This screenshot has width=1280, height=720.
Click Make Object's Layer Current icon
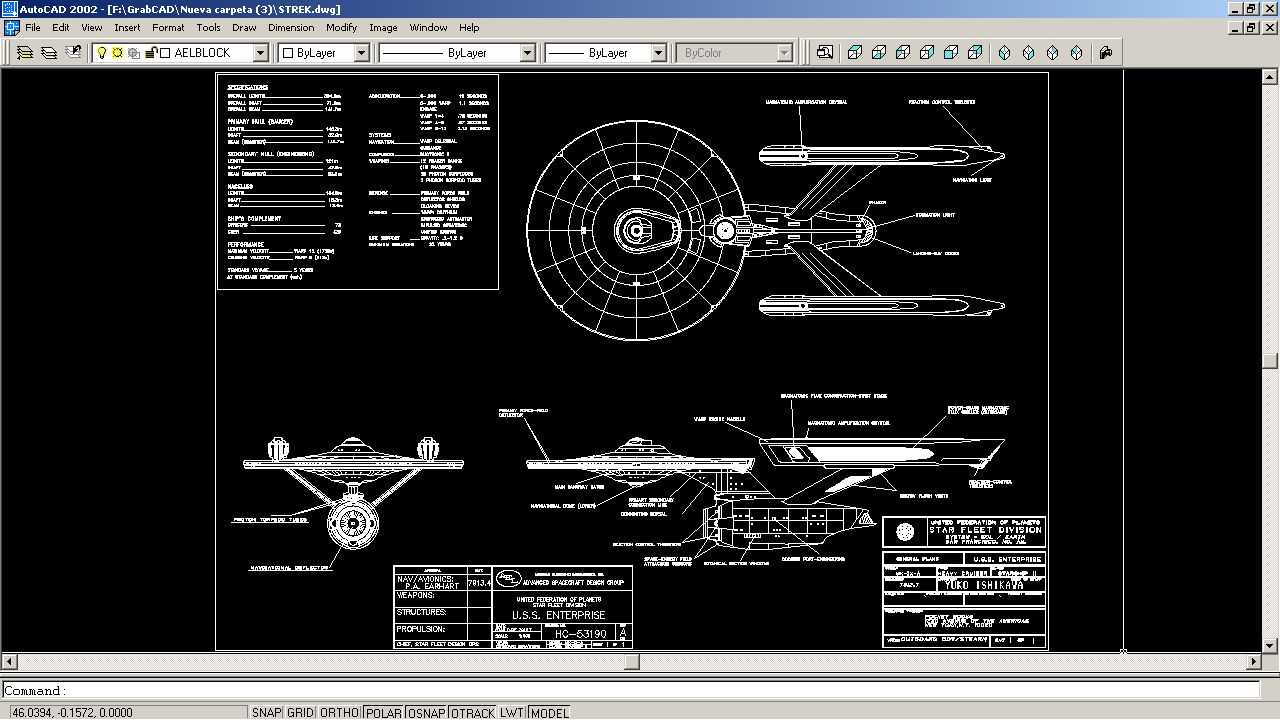click(25, 53)
